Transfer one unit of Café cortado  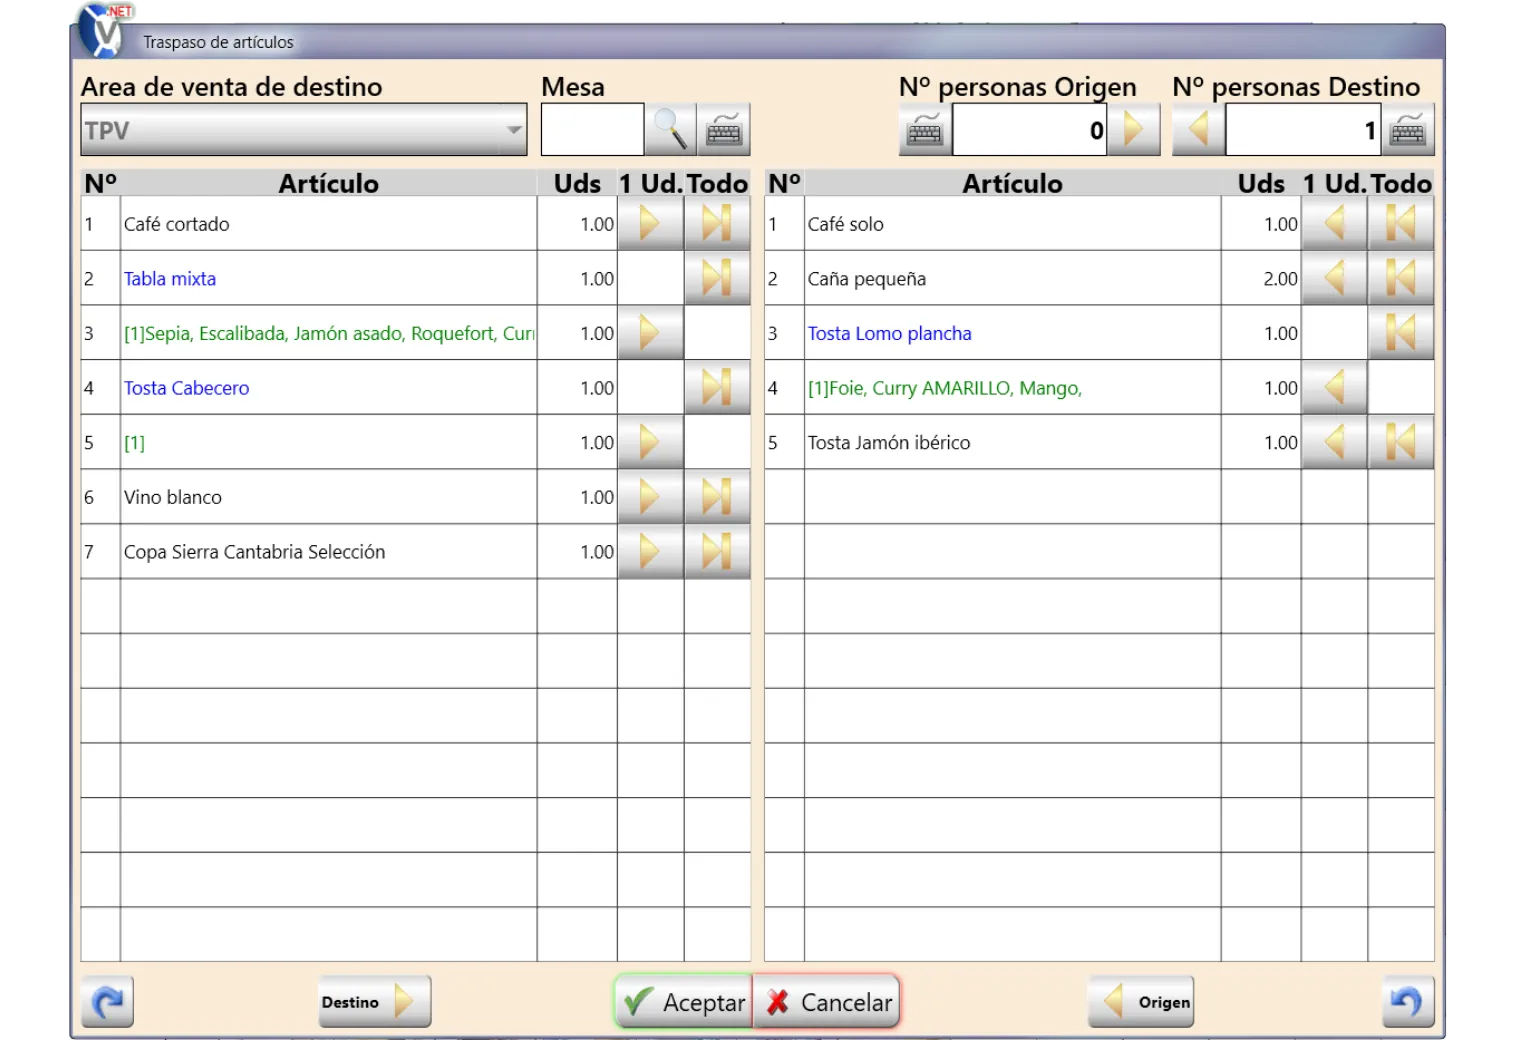click(x=650, y=224)
